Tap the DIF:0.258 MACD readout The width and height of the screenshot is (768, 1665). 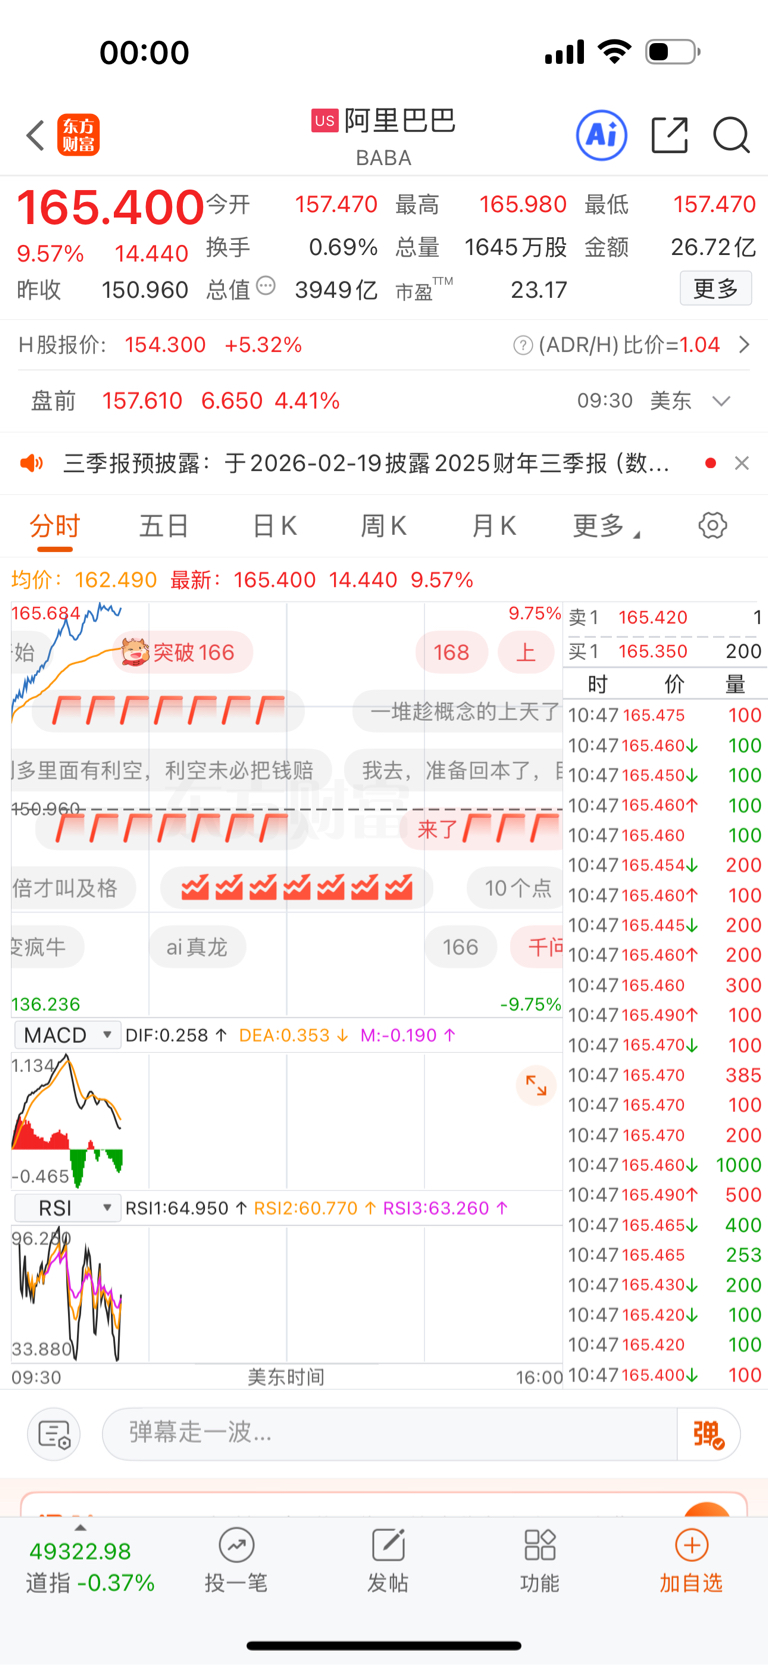[175, 1036]
